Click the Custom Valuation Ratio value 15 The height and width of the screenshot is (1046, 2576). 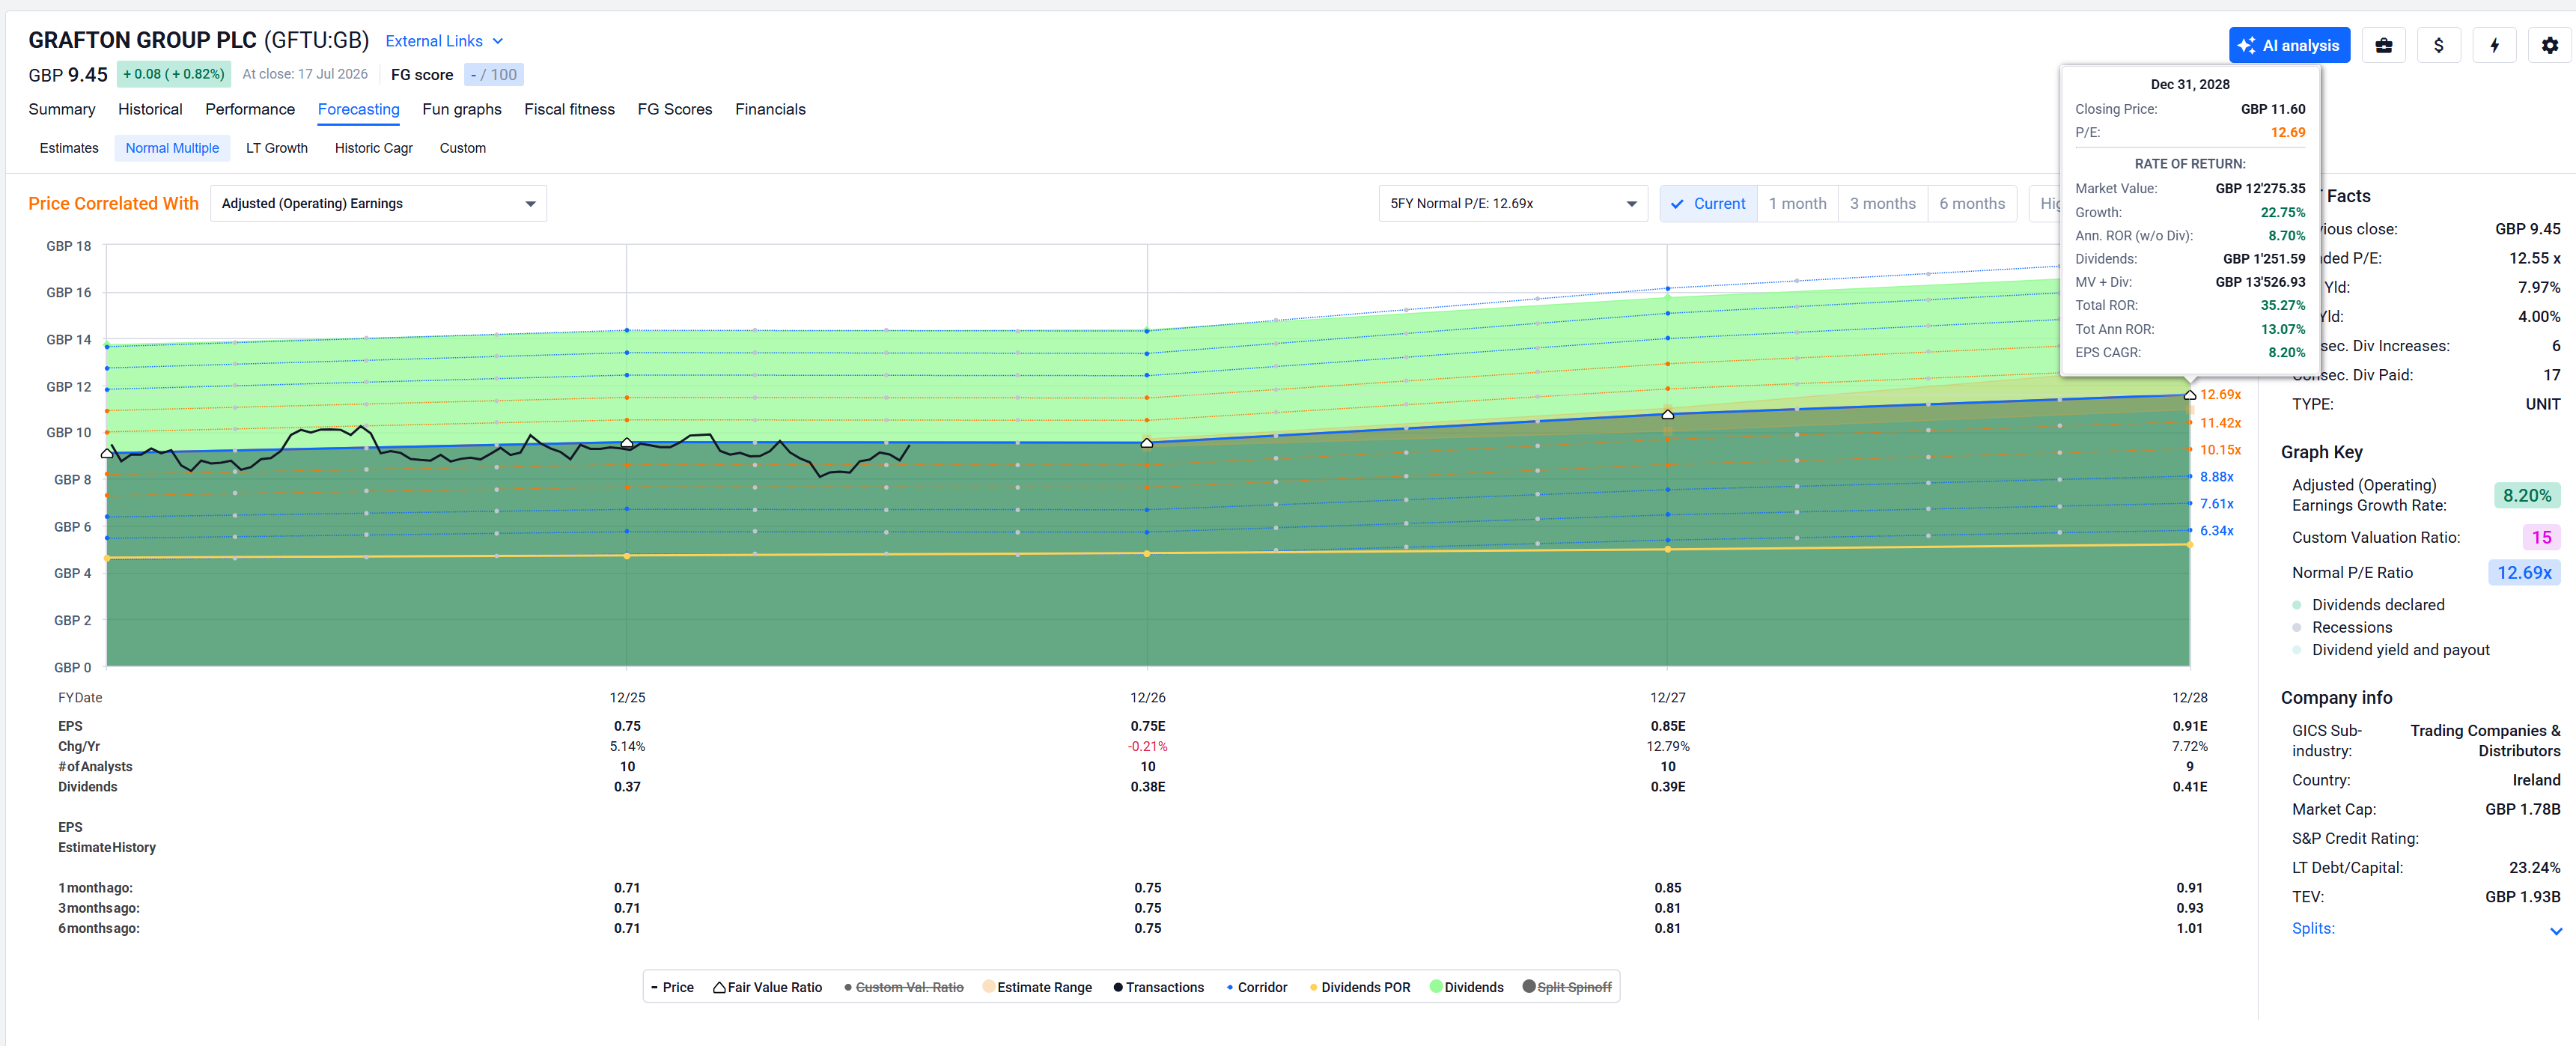[2541, 537]
